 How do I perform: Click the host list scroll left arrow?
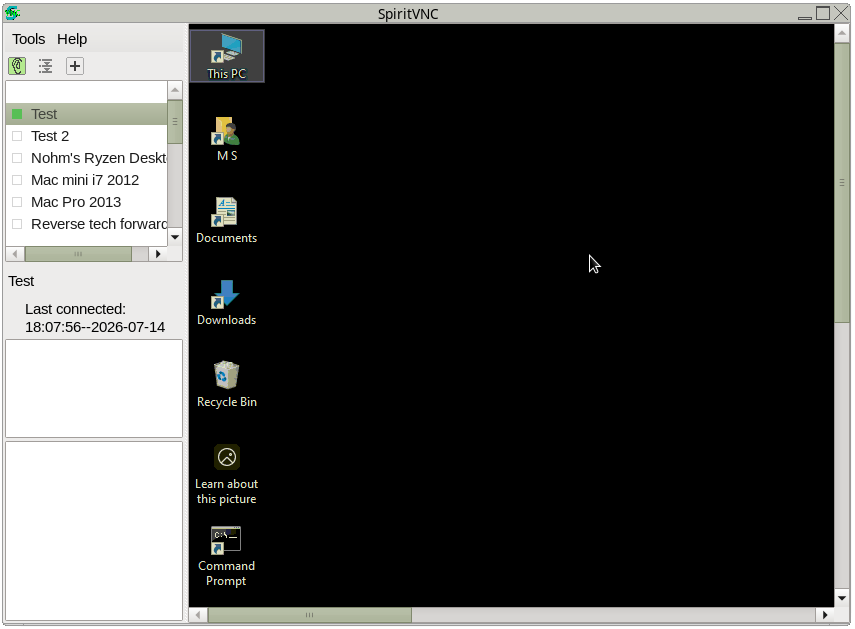coord(15,254)
